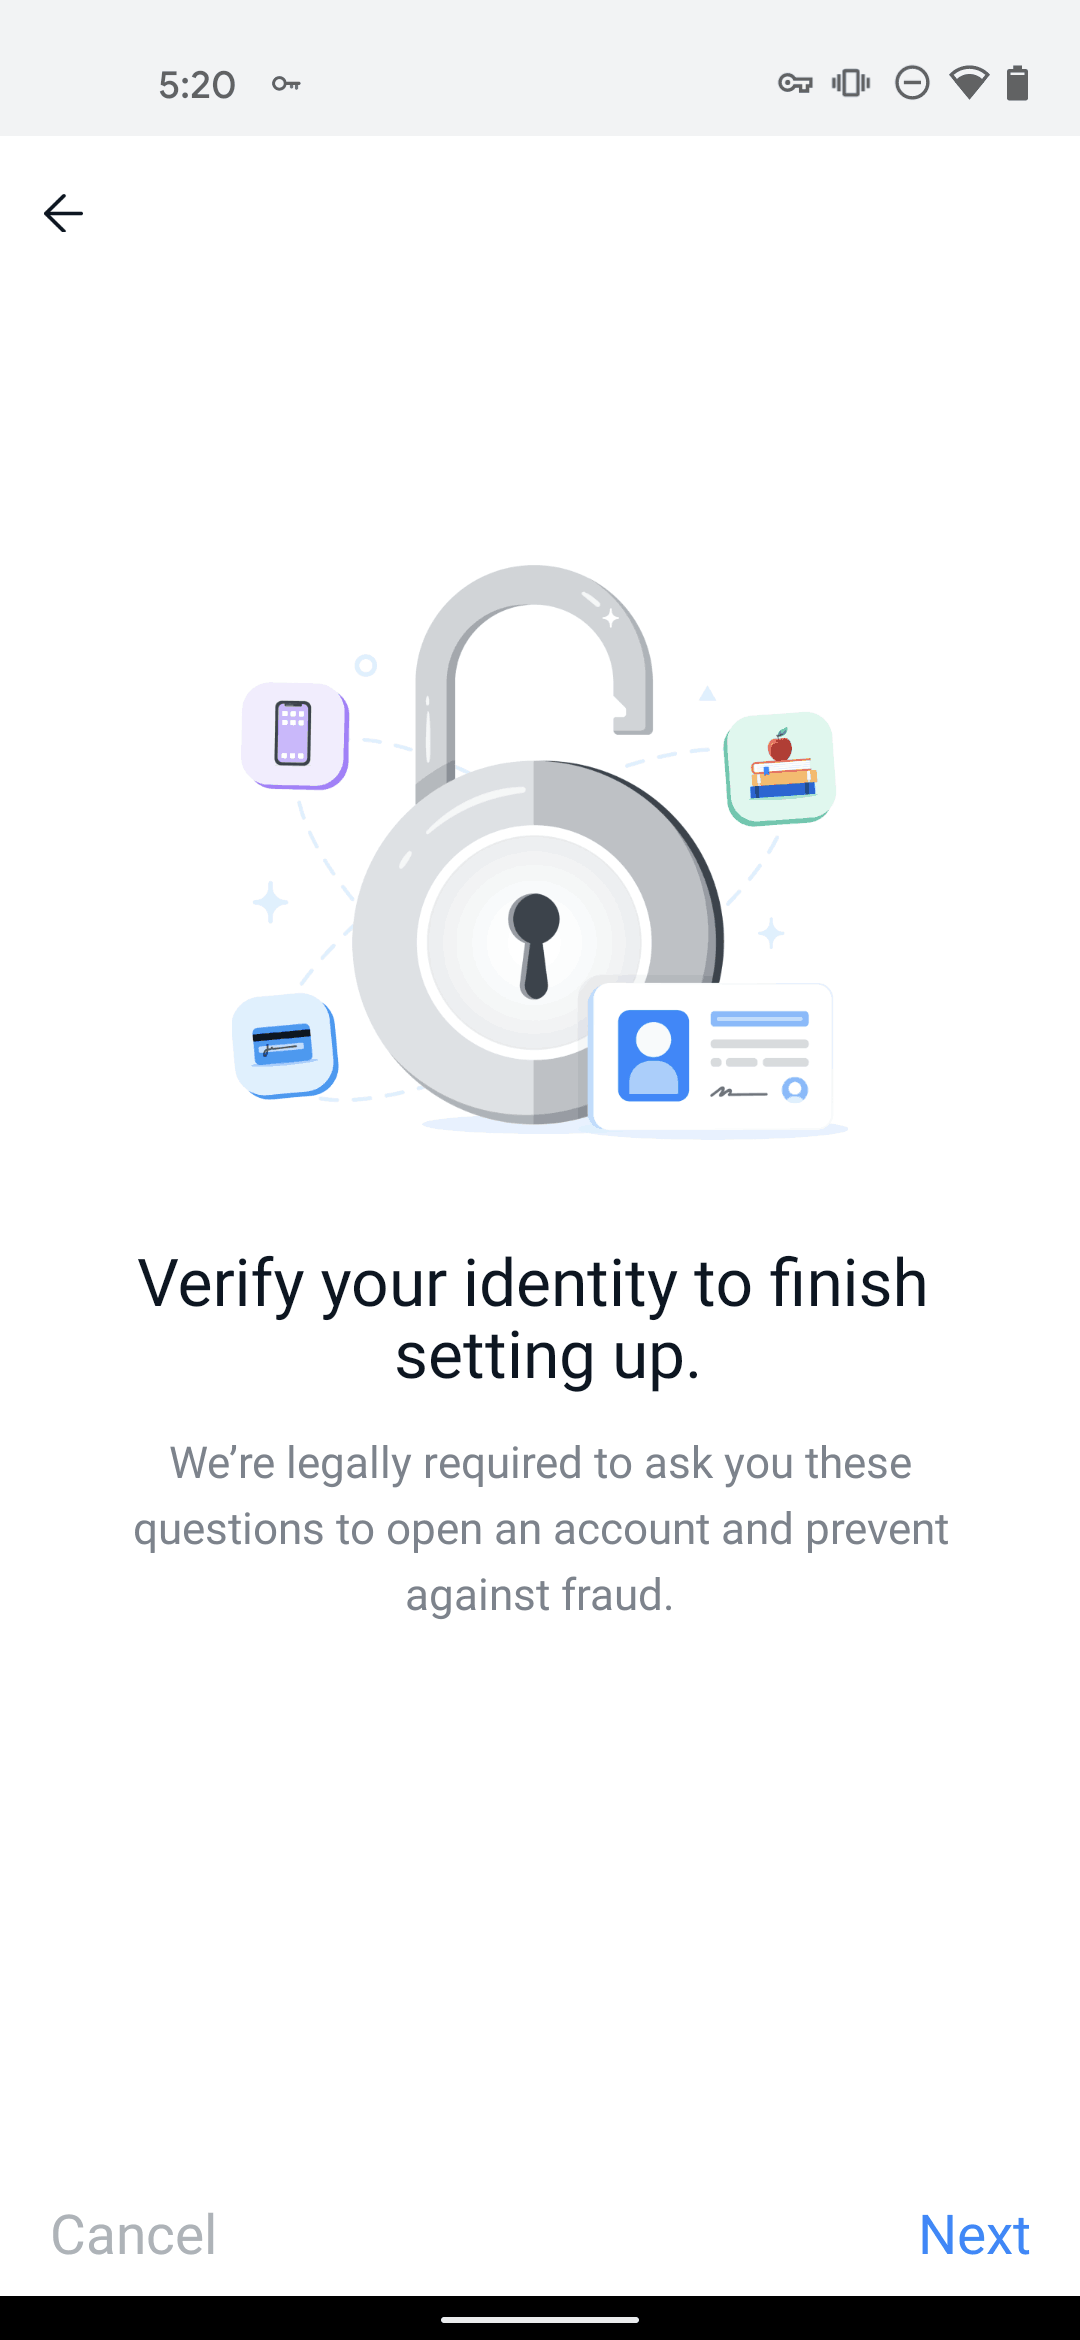The image size is (1080, 2340).
Task: Tap the do not disturb status icon
Action: pyautogui.click(x=912, y=83)
